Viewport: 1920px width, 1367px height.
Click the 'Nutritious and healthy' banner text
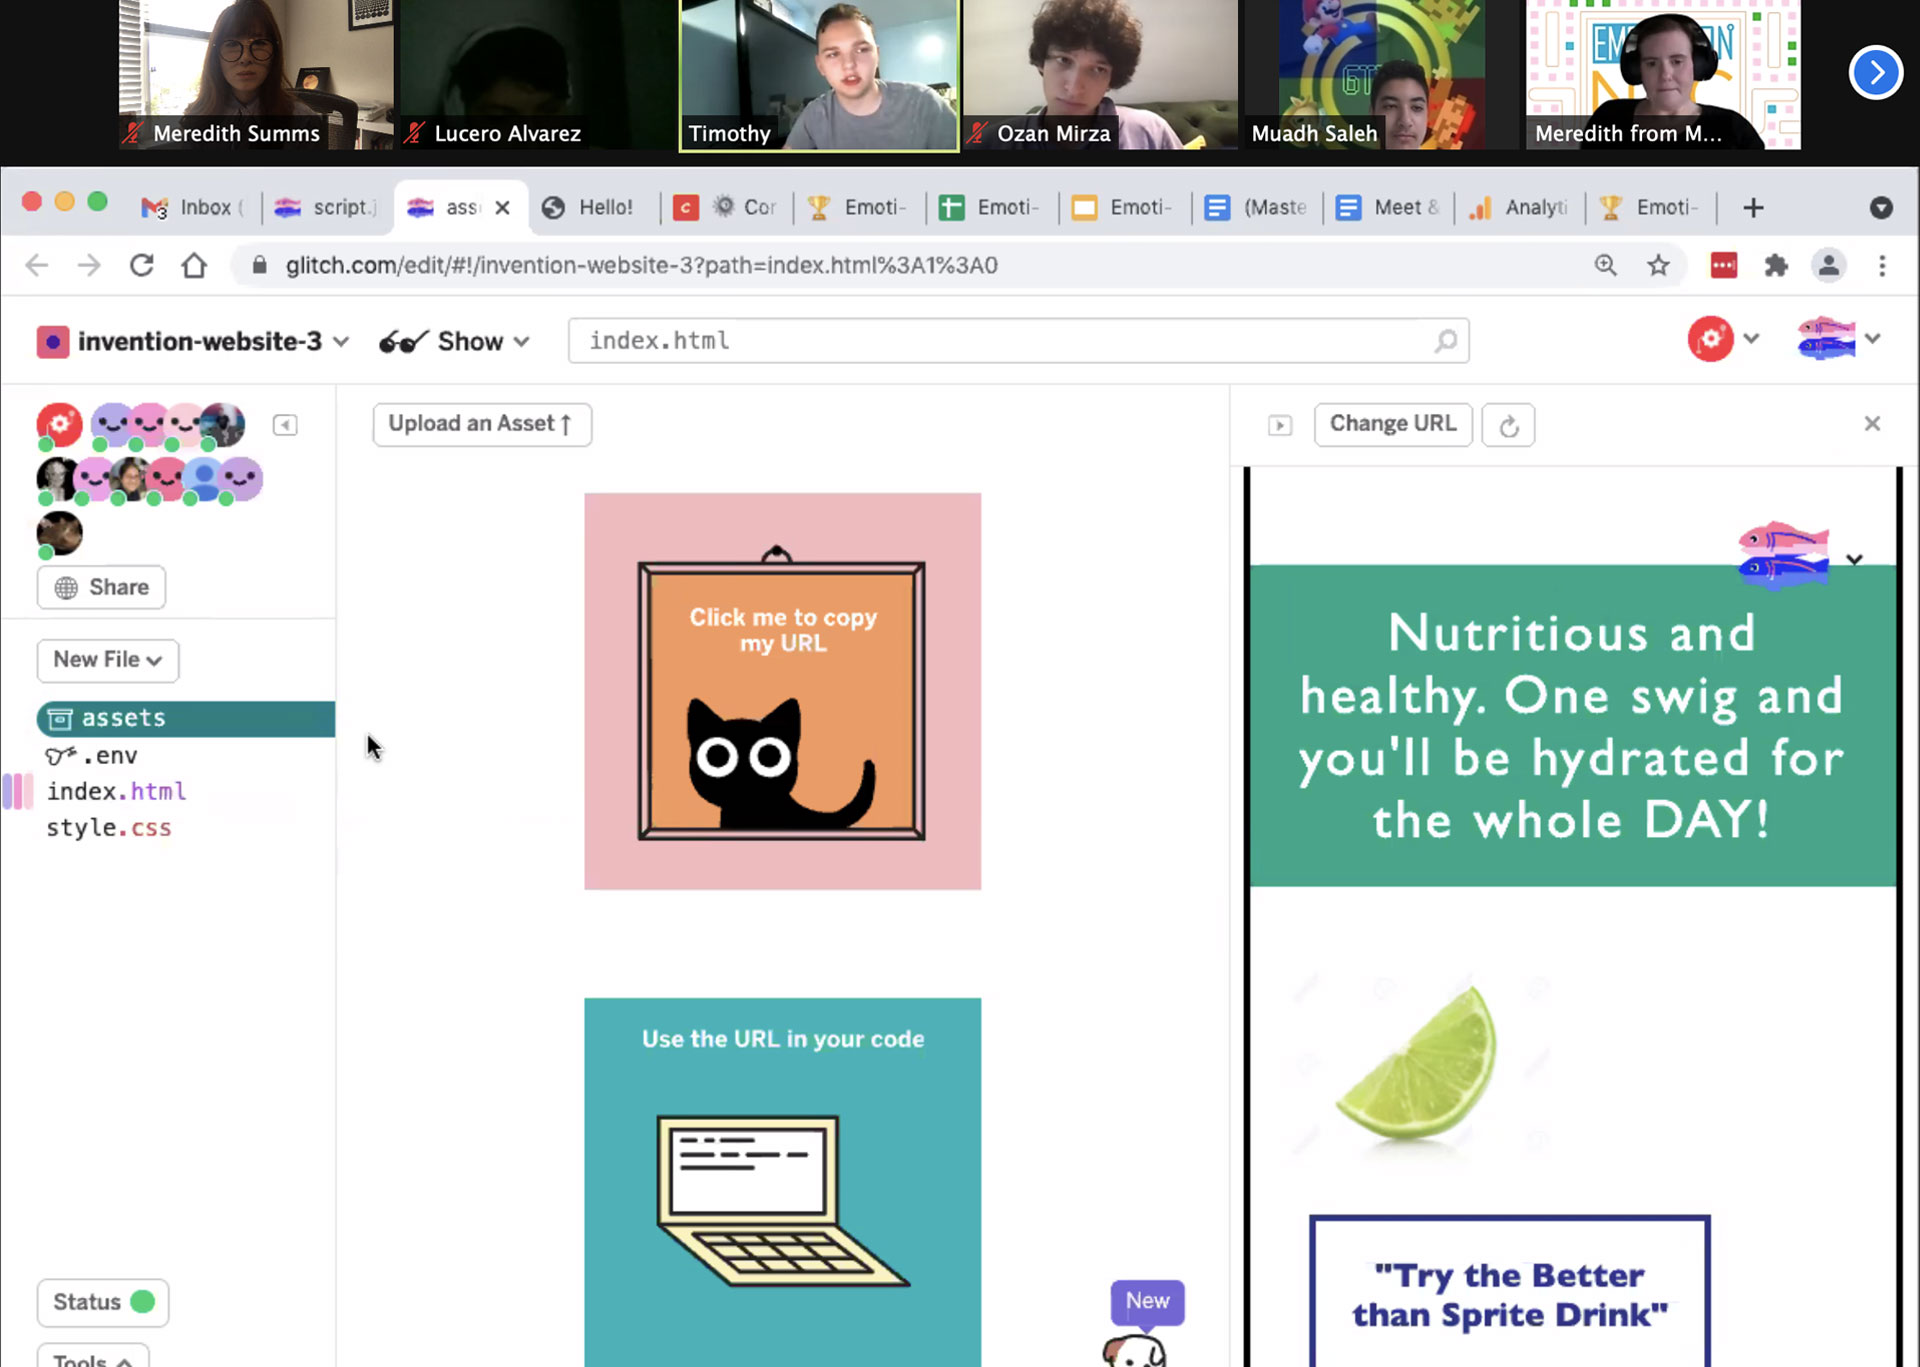pos(1572,726)
